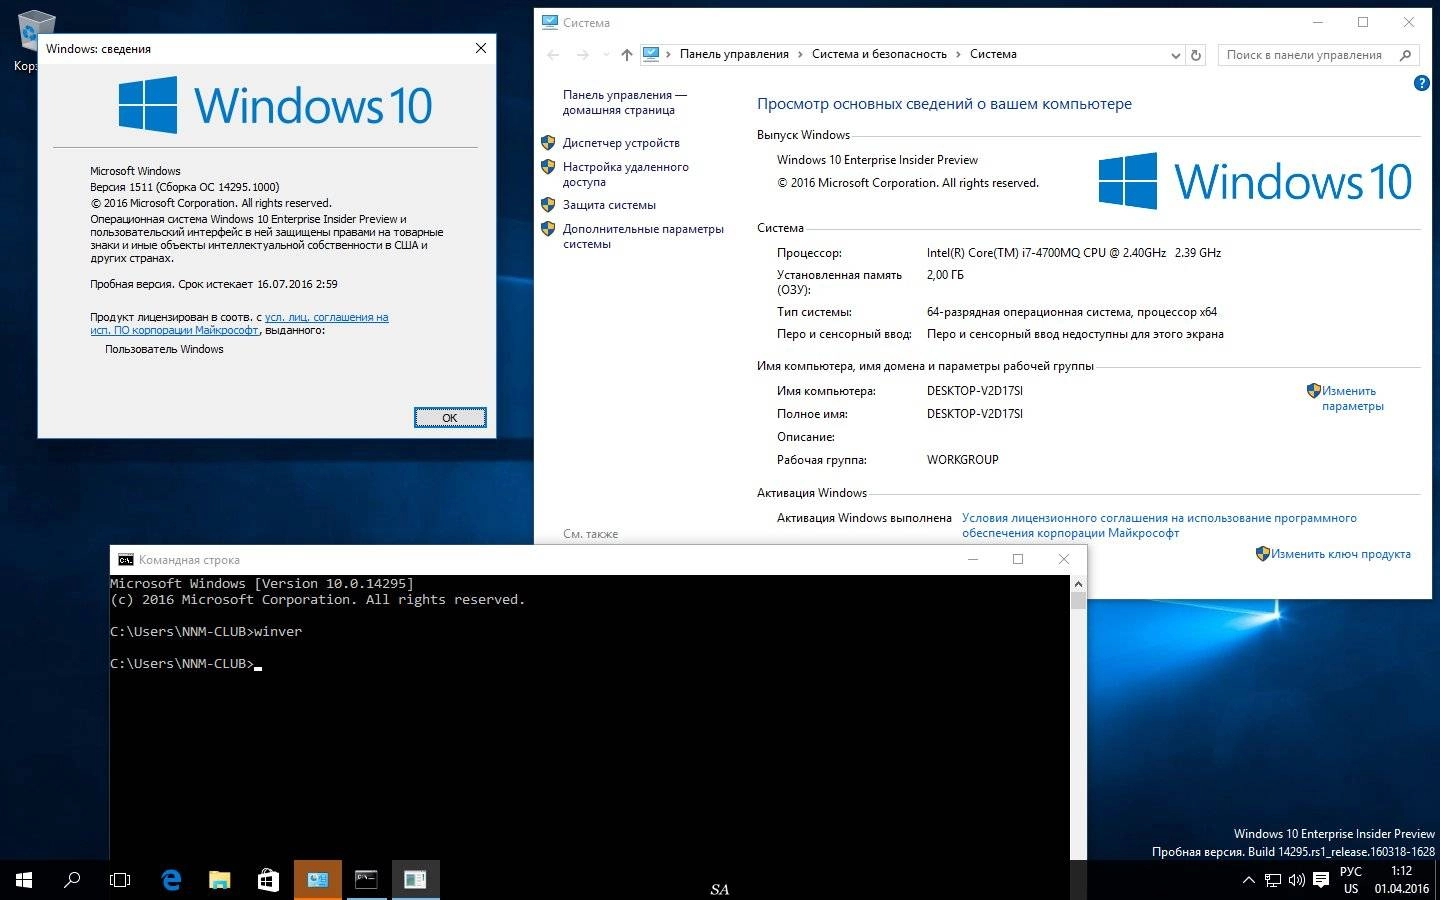Open the blue help question mark

coord(1421,84)
